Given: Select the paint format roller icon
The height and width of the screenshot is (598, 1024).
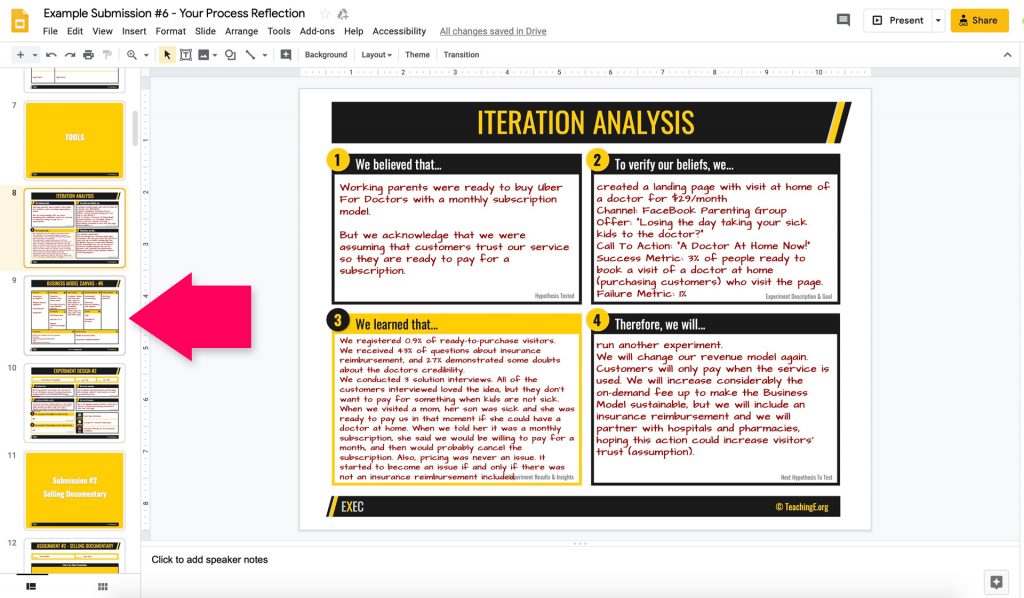Looking at the screenshot, I should [x=107, y=55].
